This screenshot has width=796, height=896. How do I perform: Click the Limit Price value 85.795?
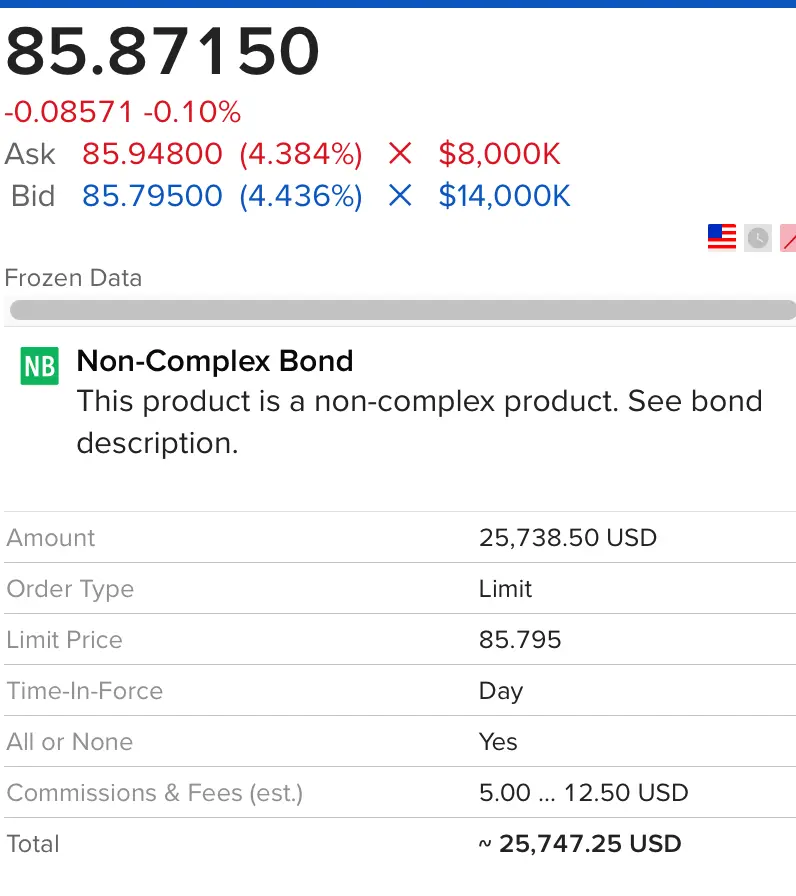pyautogui.click(x=520, y=640)
